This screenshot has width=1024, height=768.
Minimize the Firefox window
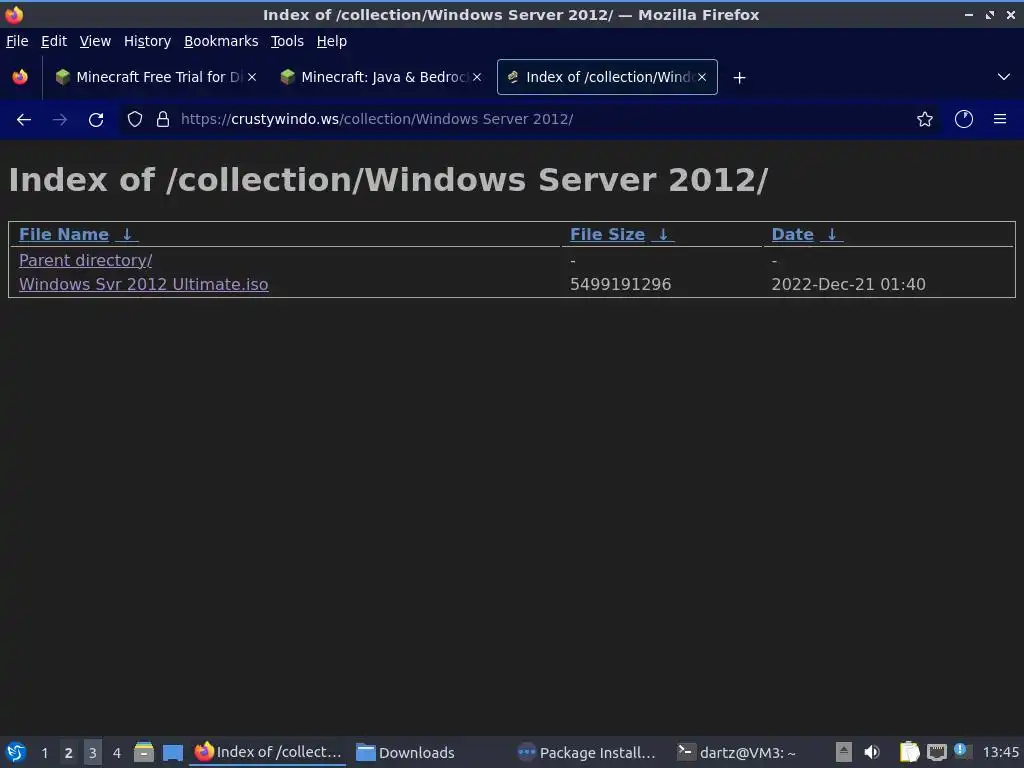click(x=968, y=14)
